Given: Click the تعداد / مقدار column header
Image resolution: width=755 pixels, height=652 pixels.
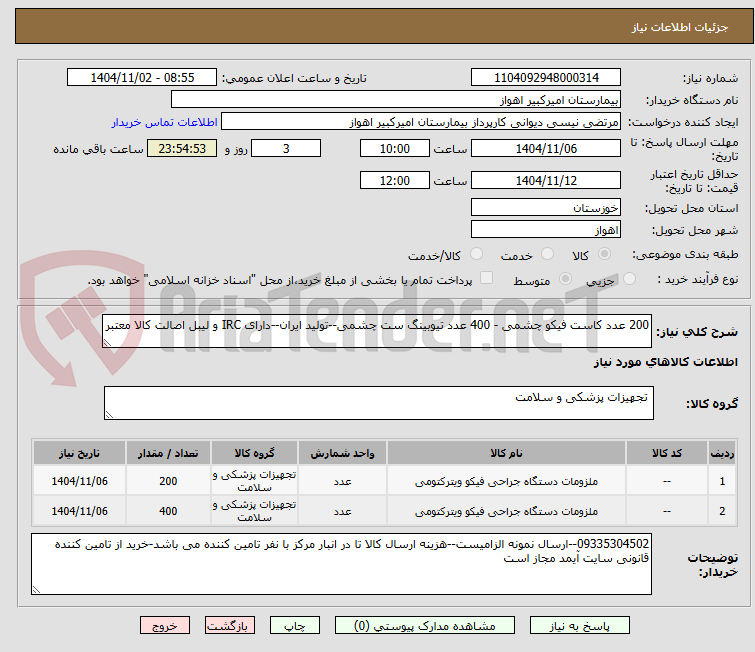Looking at the screenshot, I should tap(168, 453).
